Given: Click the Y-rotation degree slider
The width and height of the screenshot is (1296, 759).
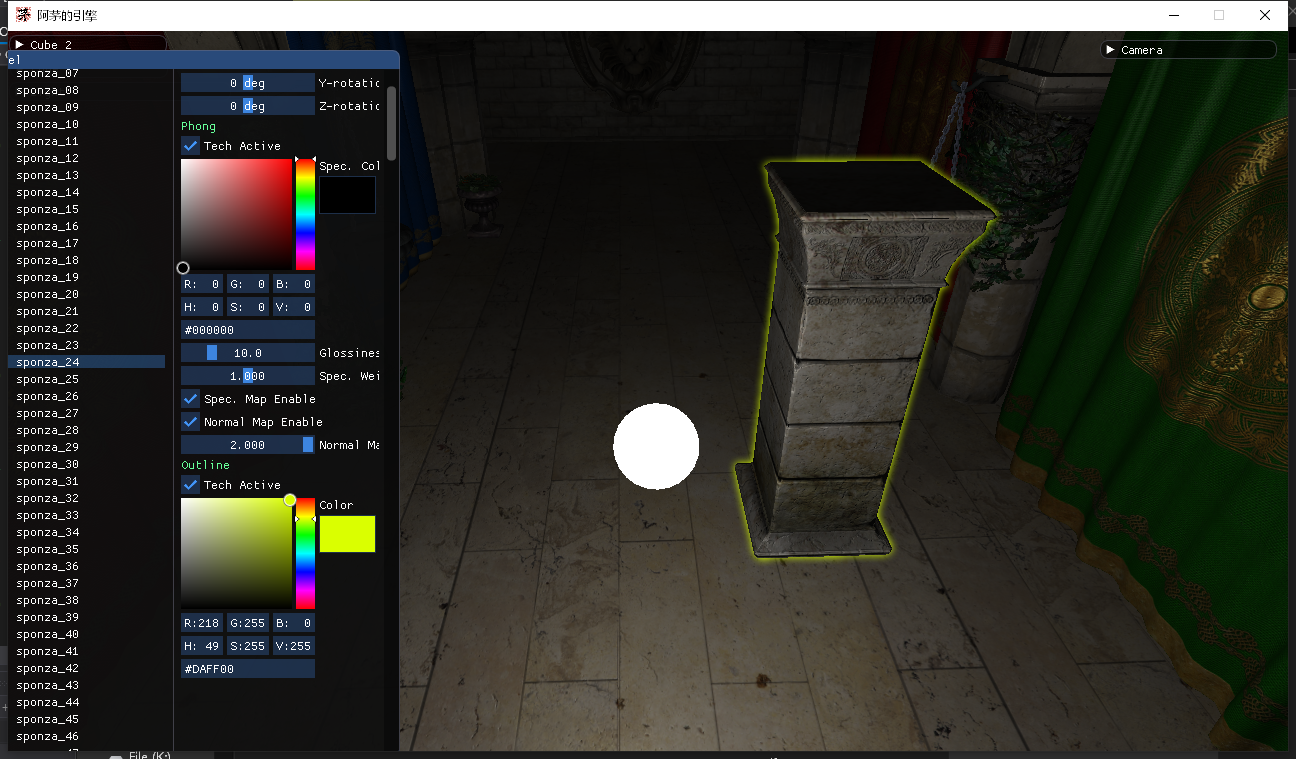Looking at the screenshot, I should [x=247, y=83].
